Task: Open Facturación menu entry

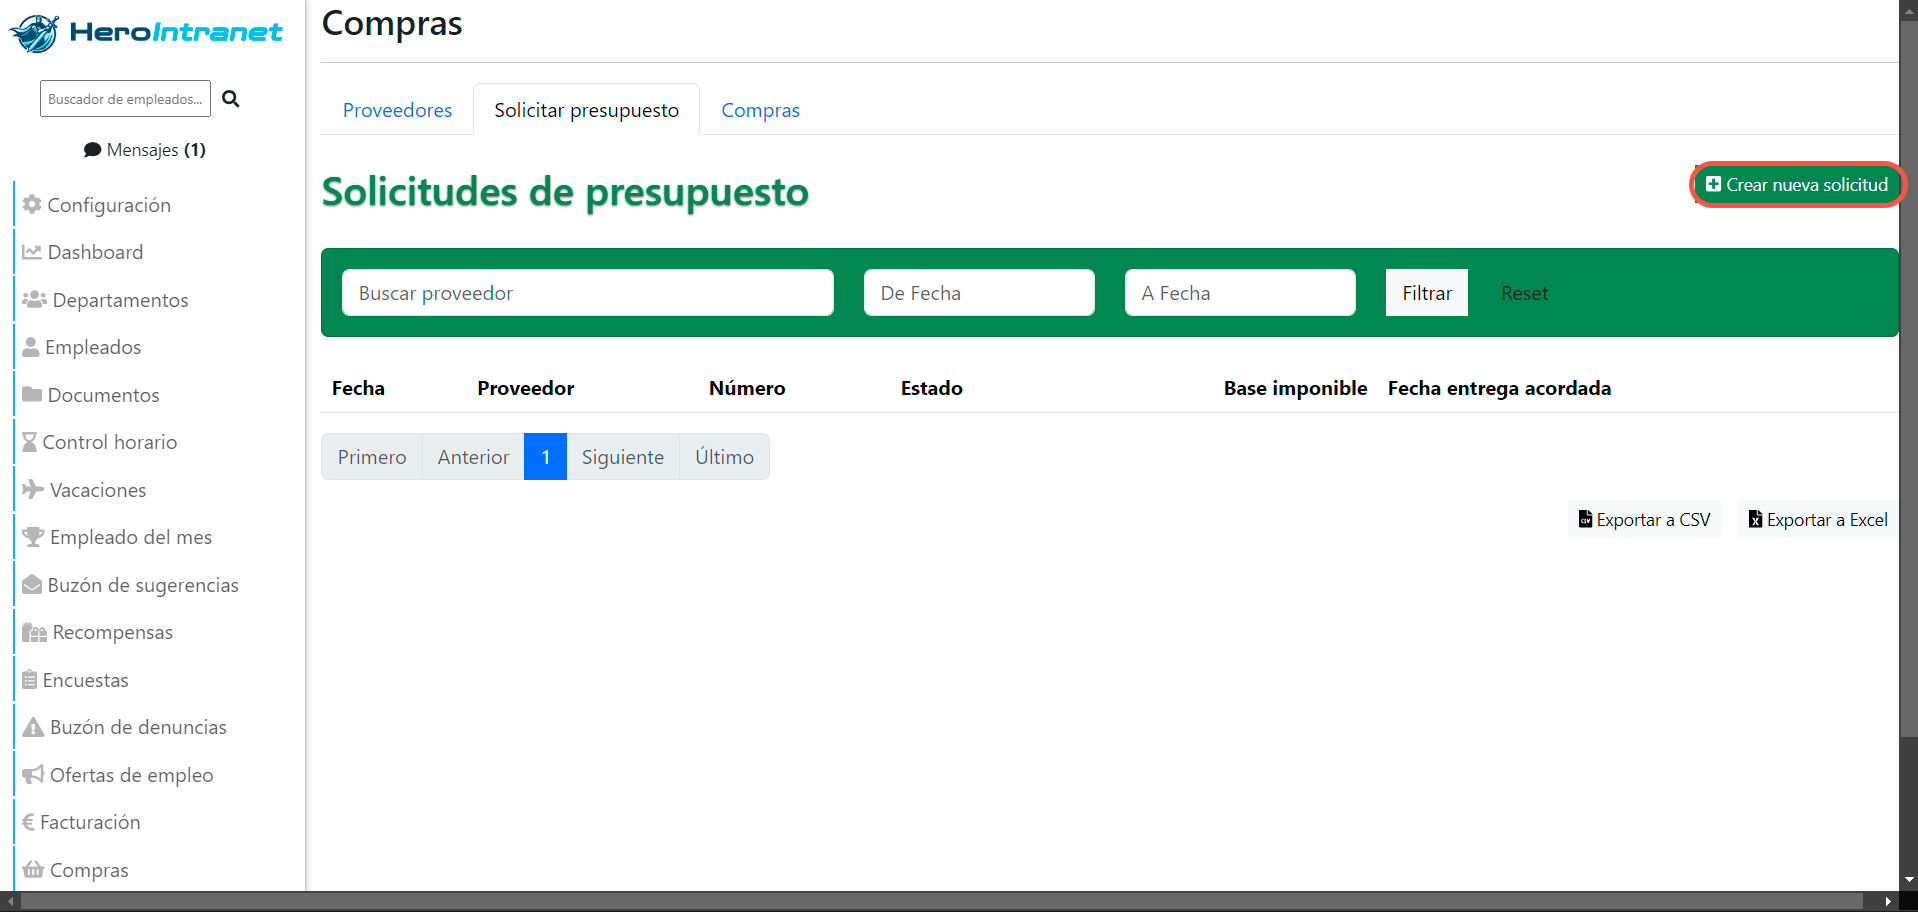Action: point(90,822)
